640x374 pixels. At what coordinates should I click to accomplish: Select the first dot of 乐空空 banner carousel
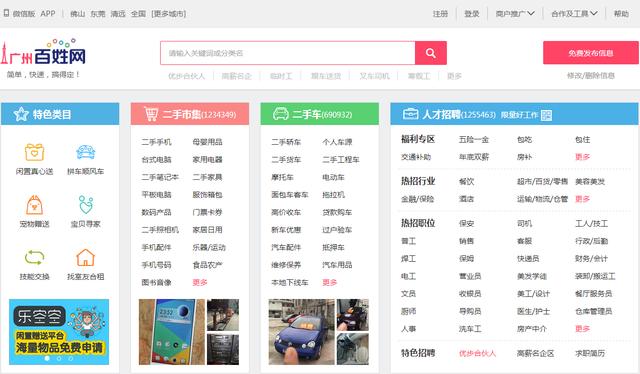pyautogui.click(x=47, y=358)
